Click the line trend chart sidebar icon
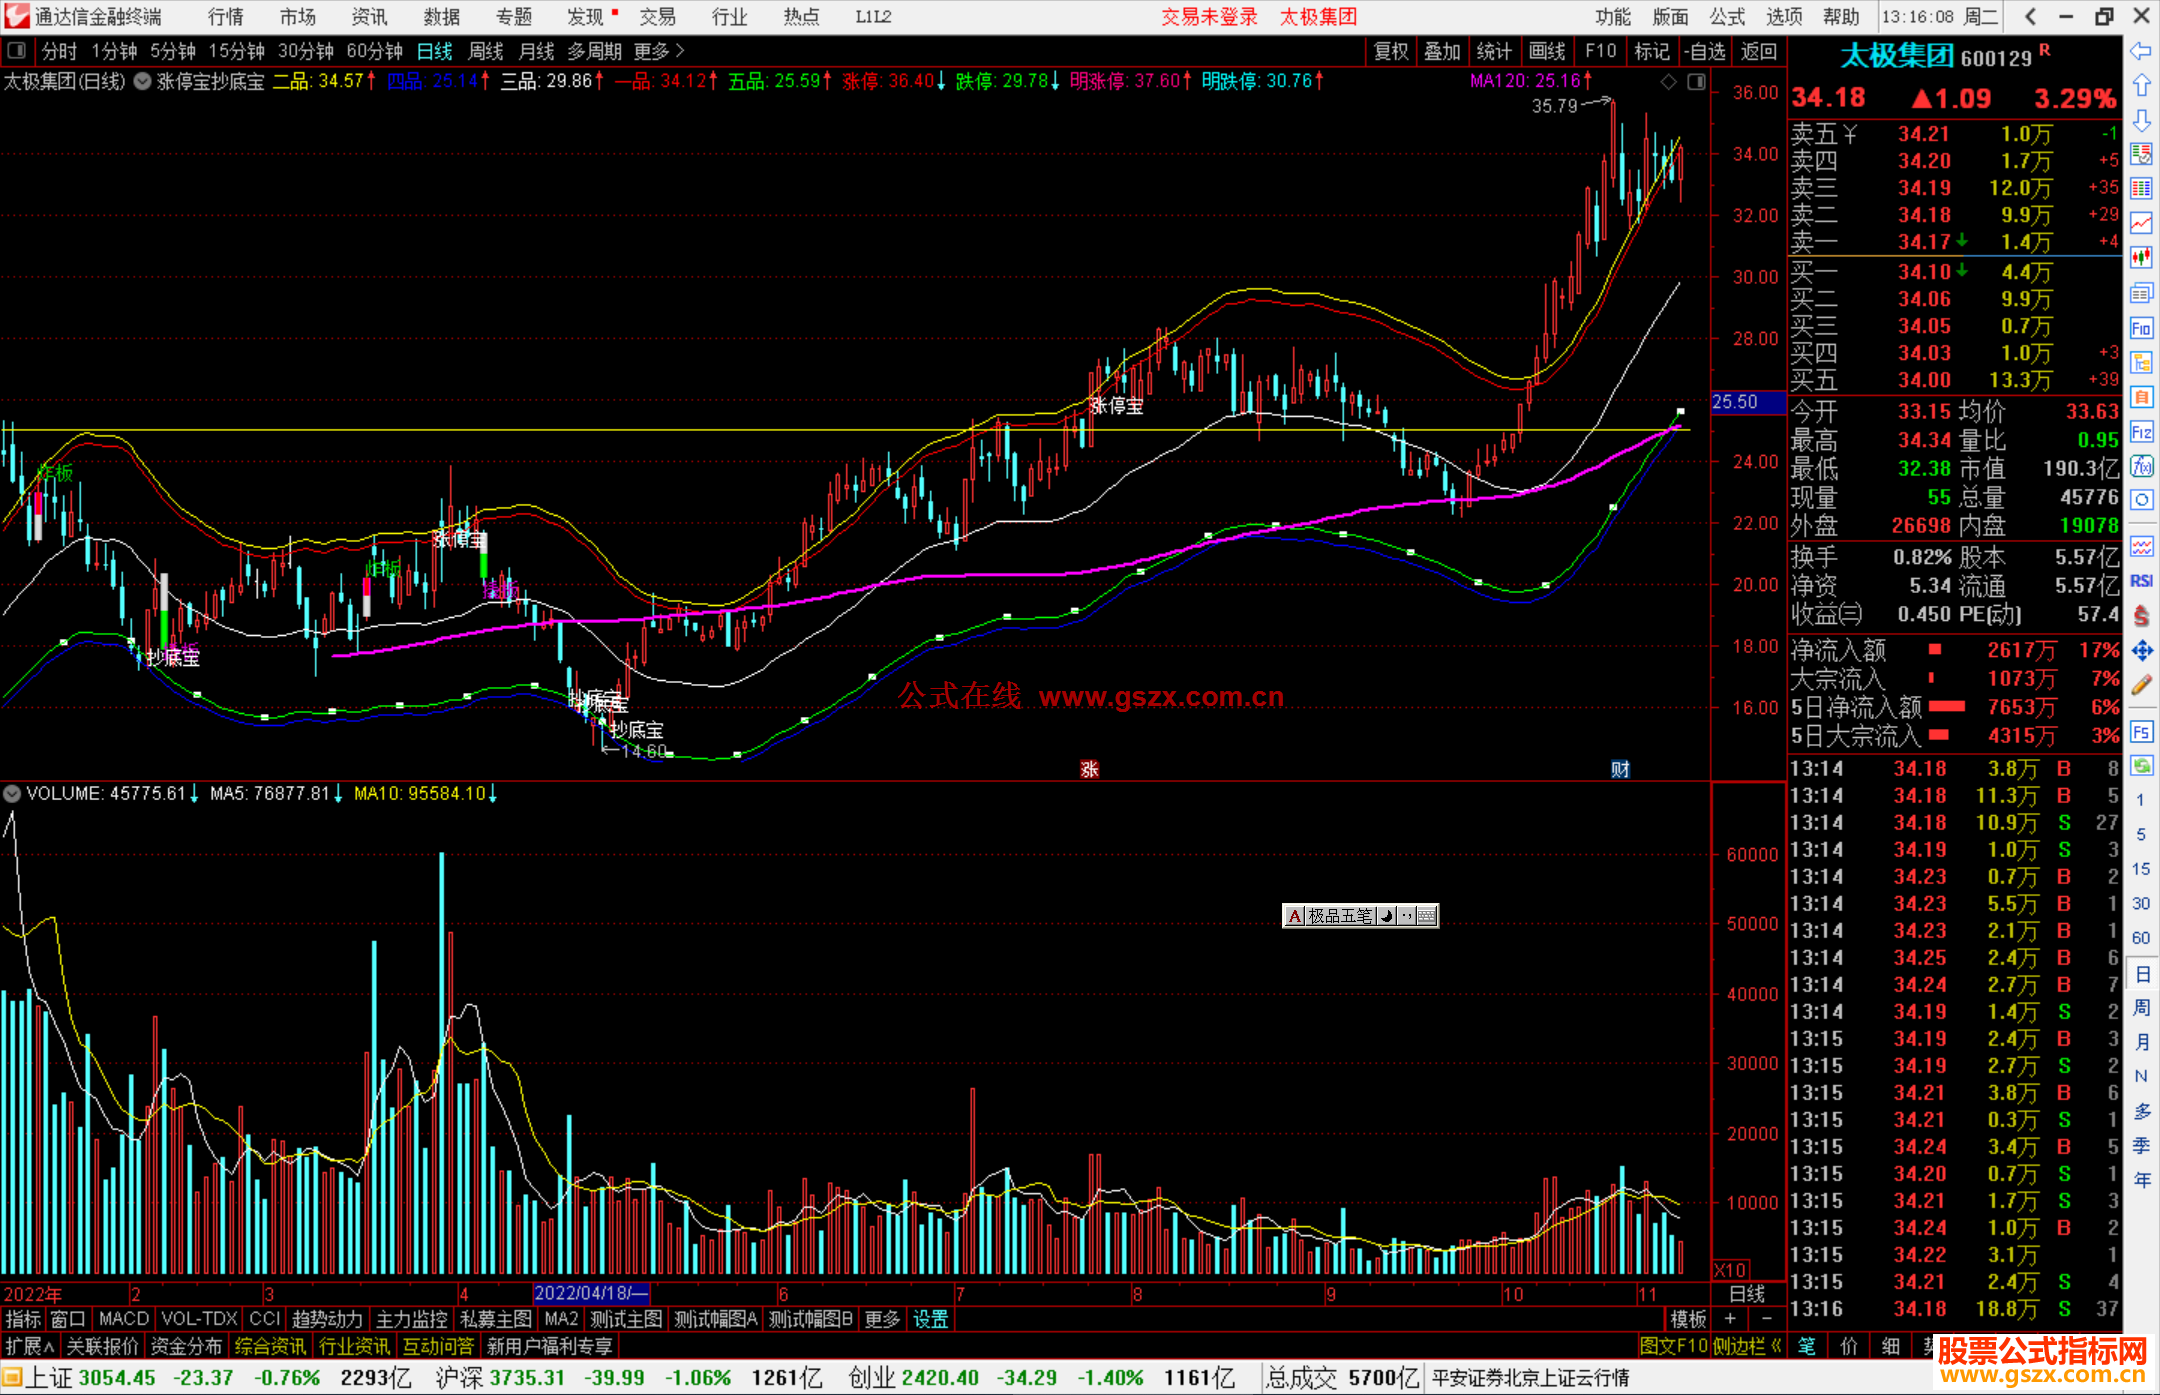The image size is (2160, 1395). (x=2141, y=223)
